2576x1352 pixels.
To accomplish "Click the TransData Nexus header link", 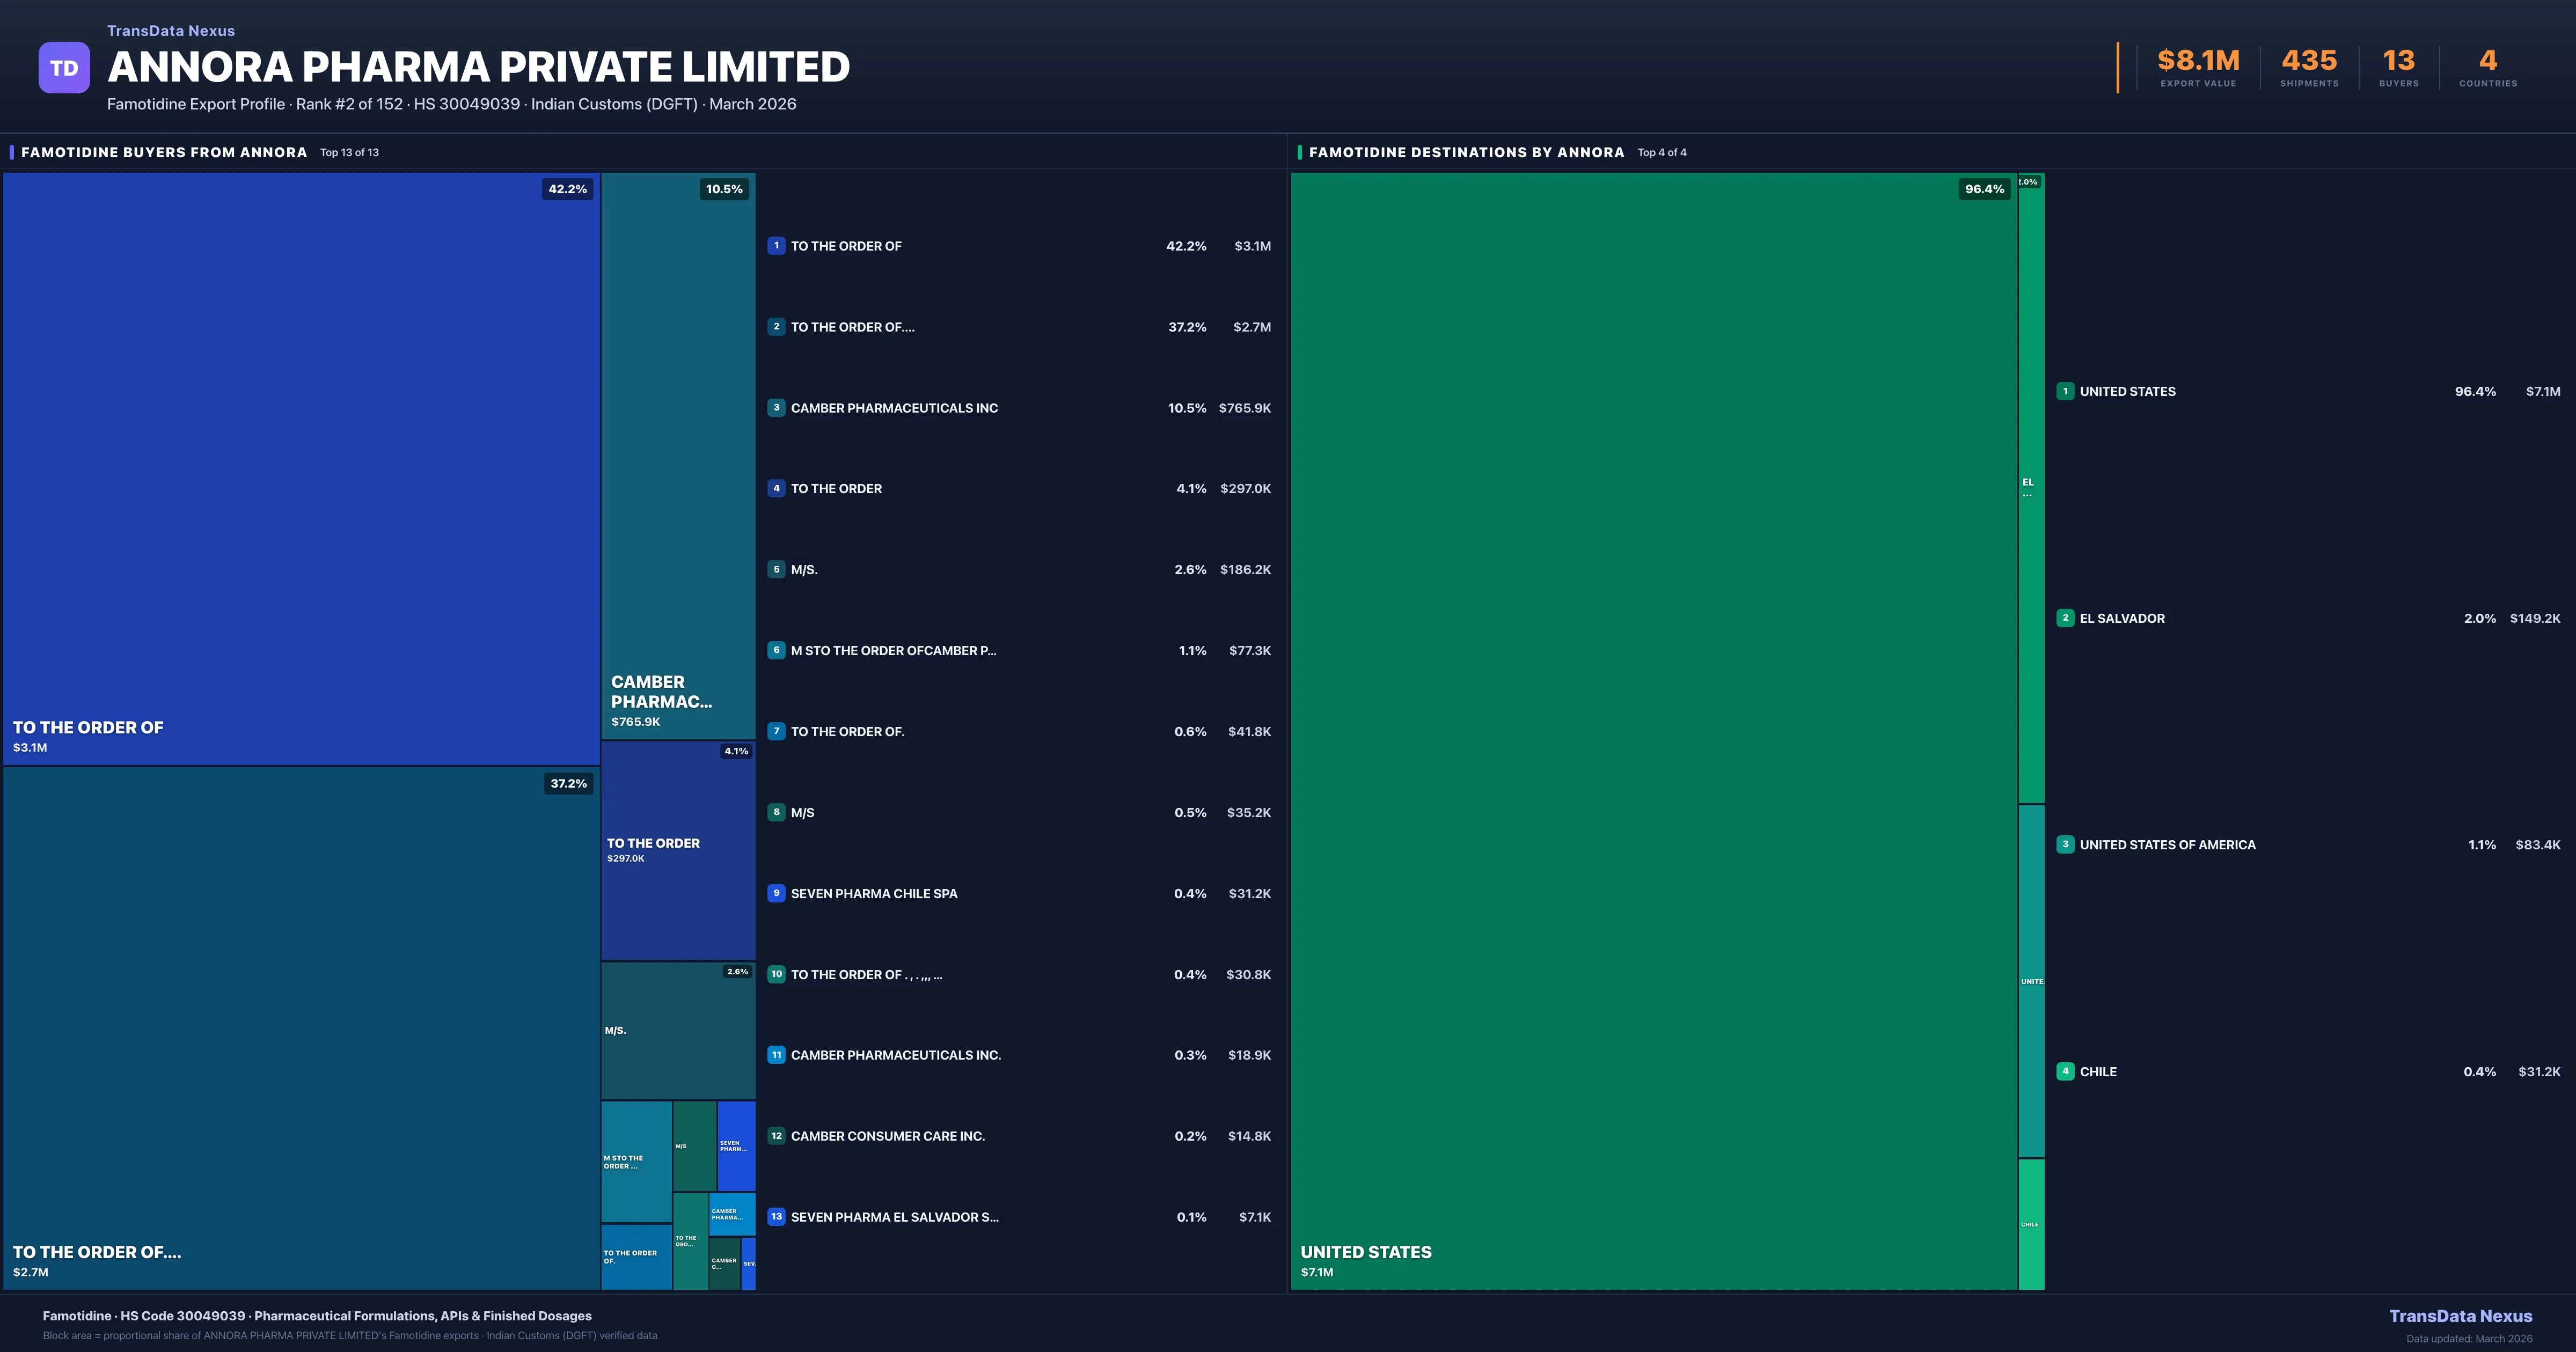I will [x=171, y=31].
